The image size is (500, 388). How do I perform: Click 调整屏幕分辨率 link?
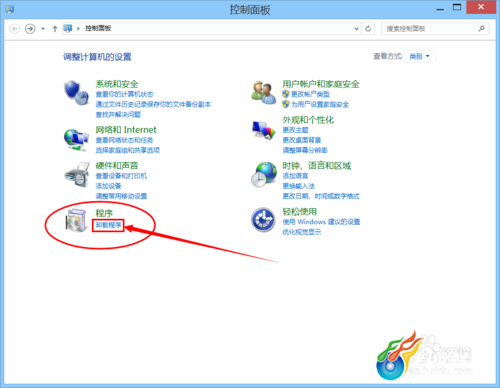point(305,150)
